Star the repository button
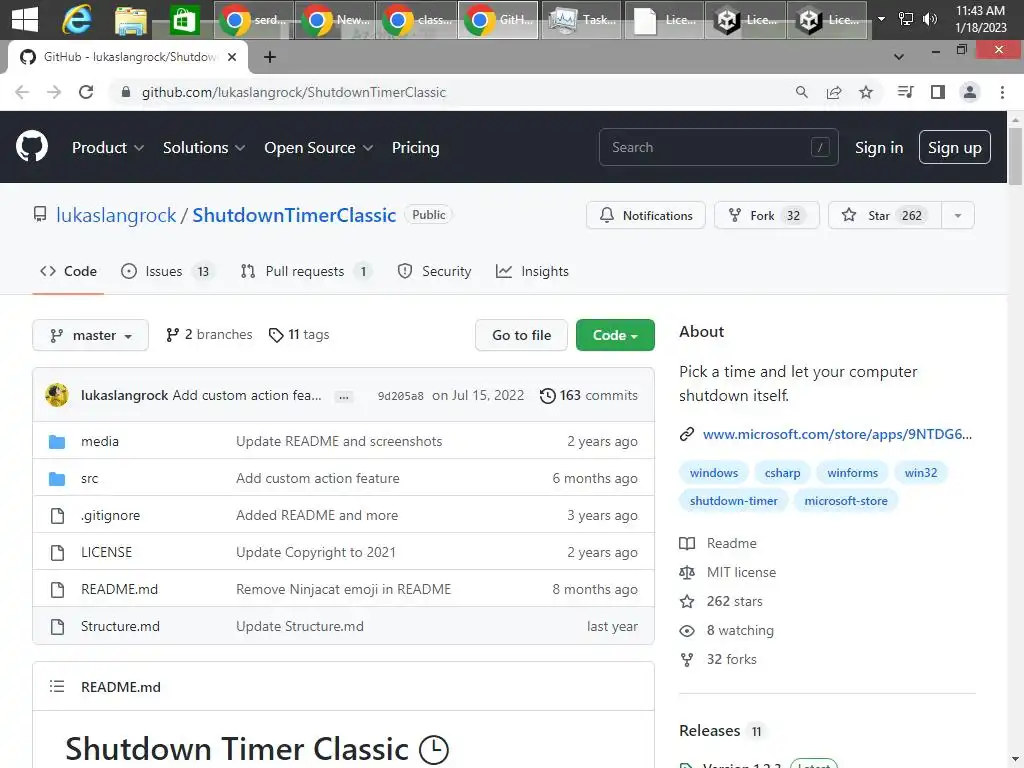The width and height of the screenshot is (1024, 768). tap(885, 216)
